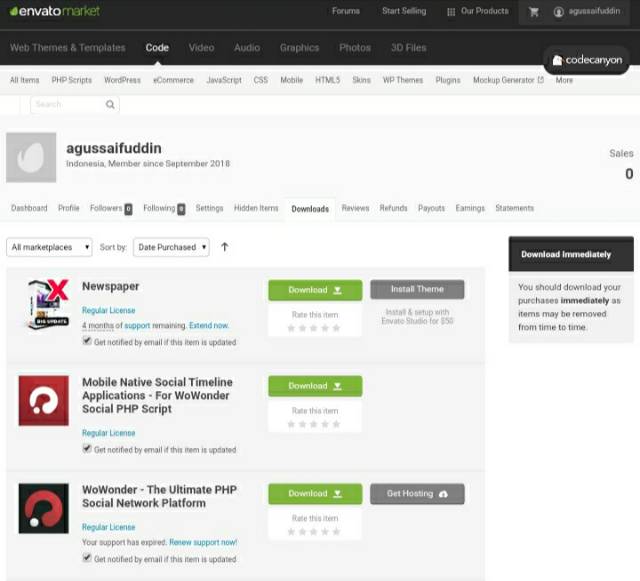Open the Reviews tab
Image resolution: width=640 pixels, height=581 pixels.
pyautogui.click(x=356, y=208)
